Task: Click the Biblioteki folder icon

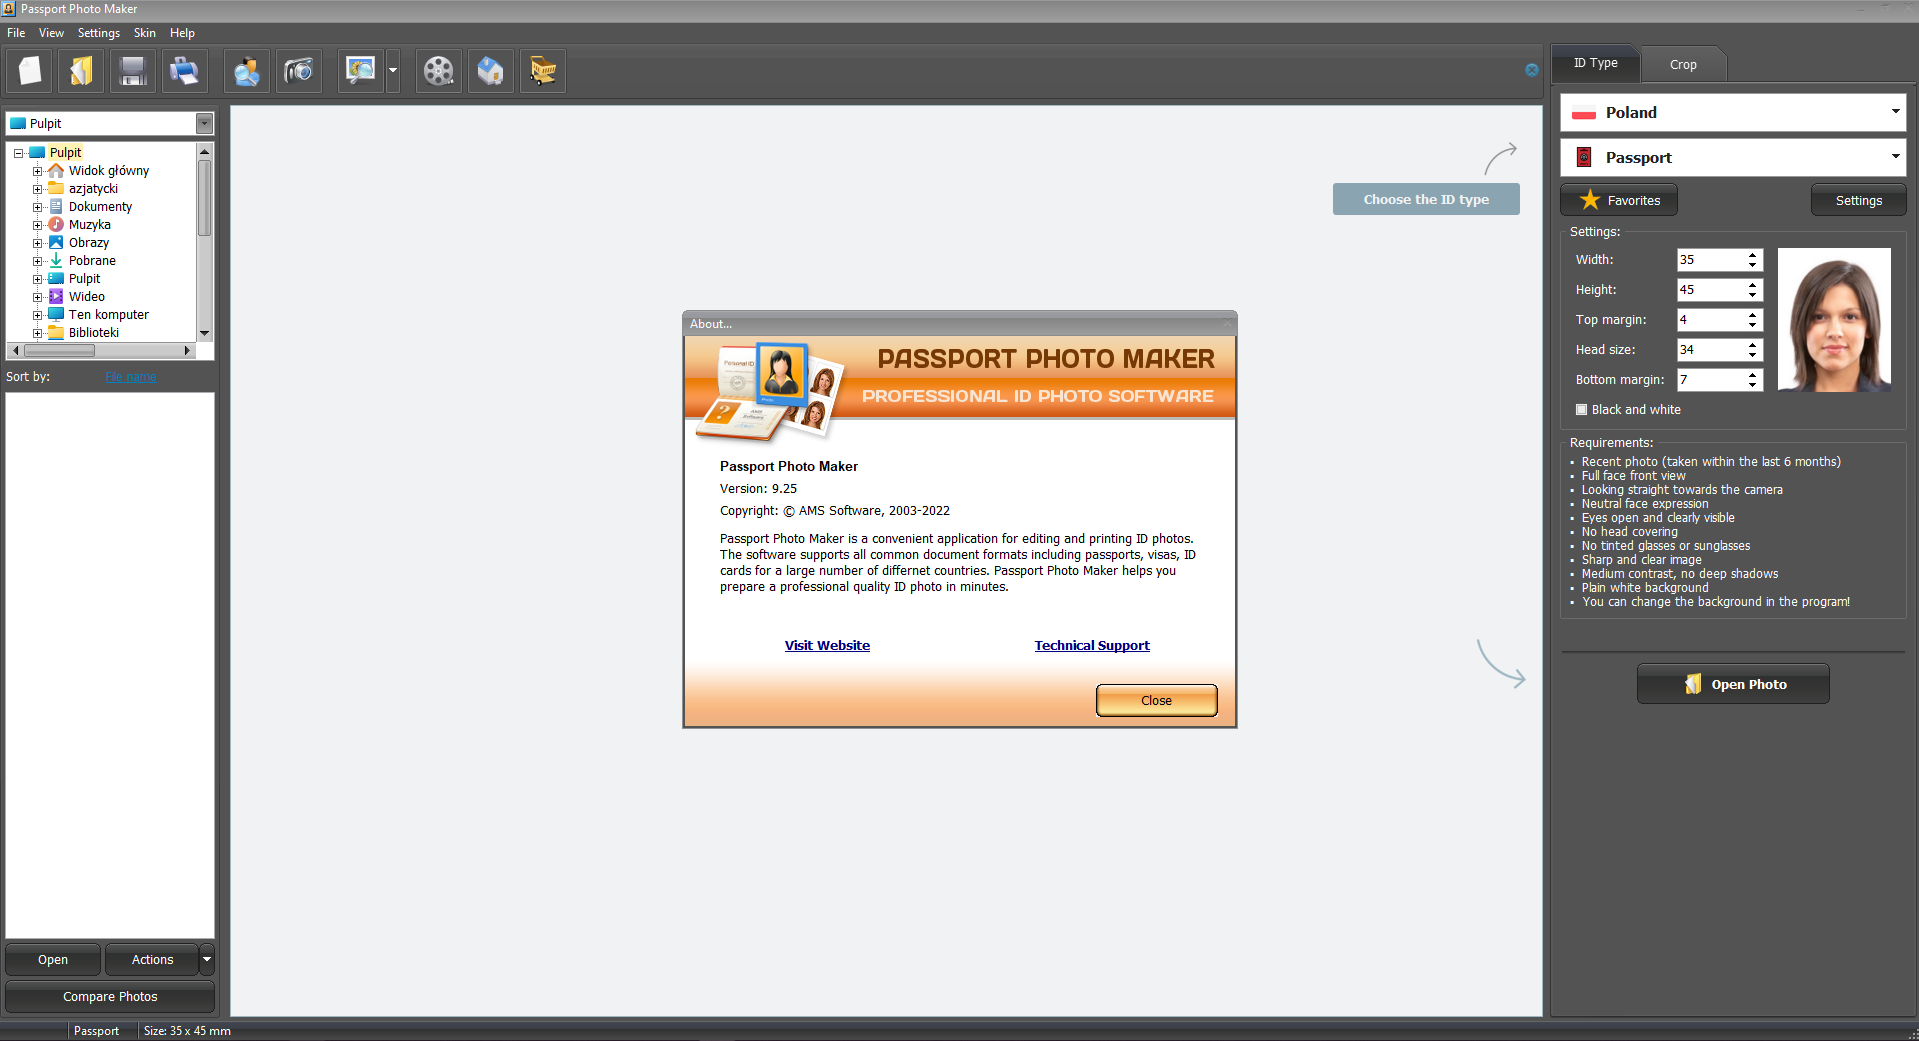Action: click(56, 332)
